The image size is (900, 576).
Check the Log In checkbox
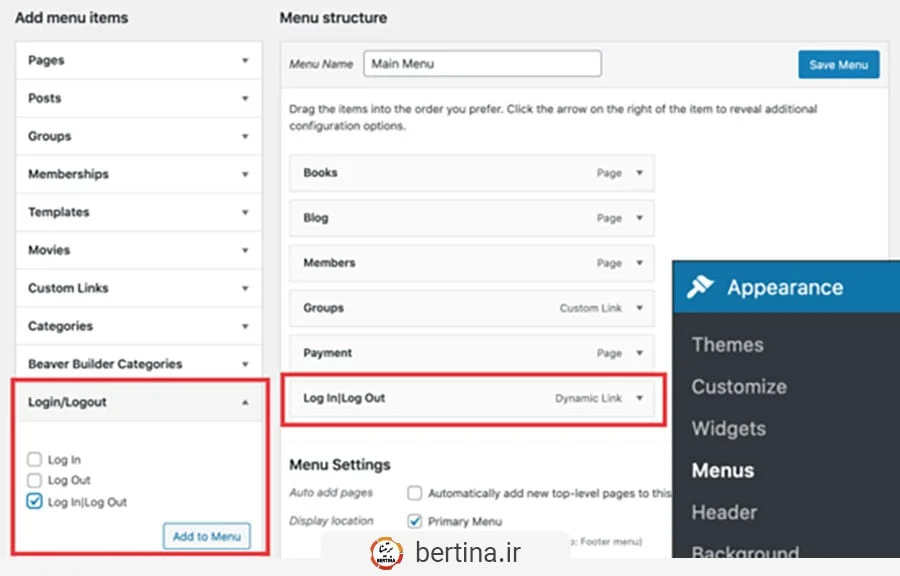(x=35, y=460)
